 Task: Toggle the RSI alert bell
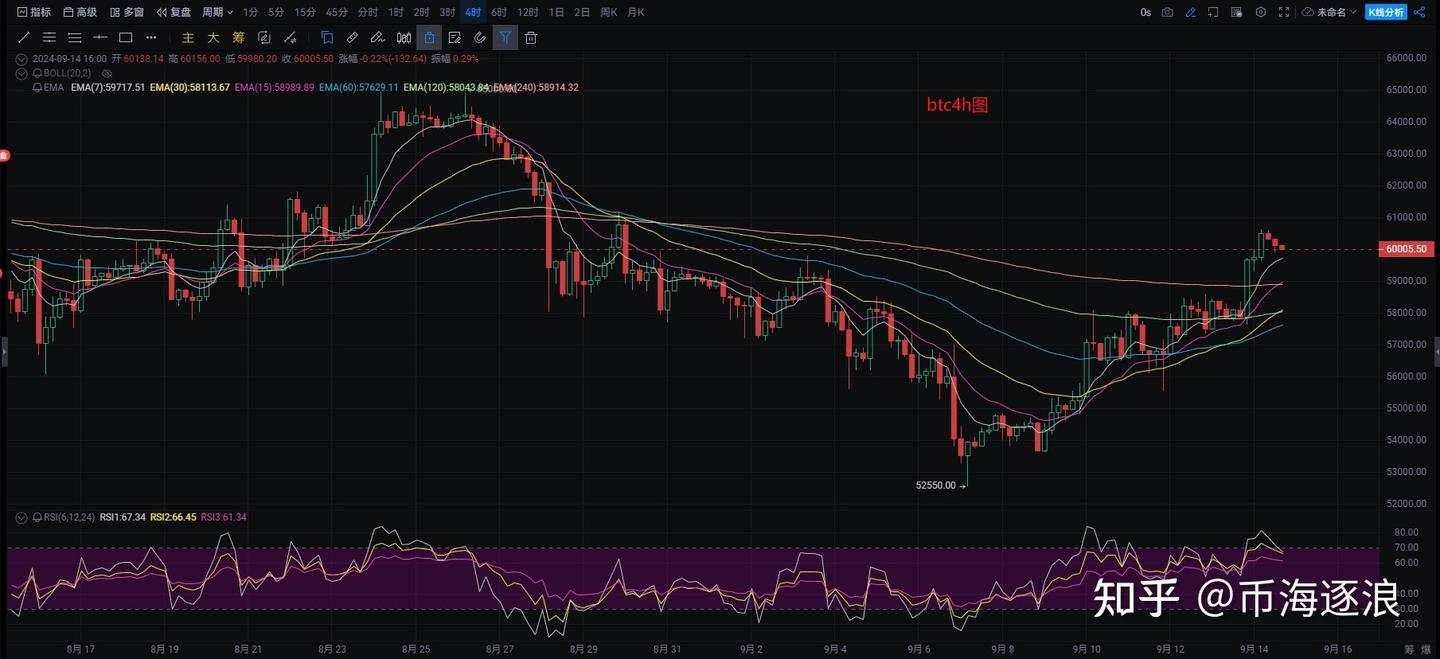pos(37,517)
